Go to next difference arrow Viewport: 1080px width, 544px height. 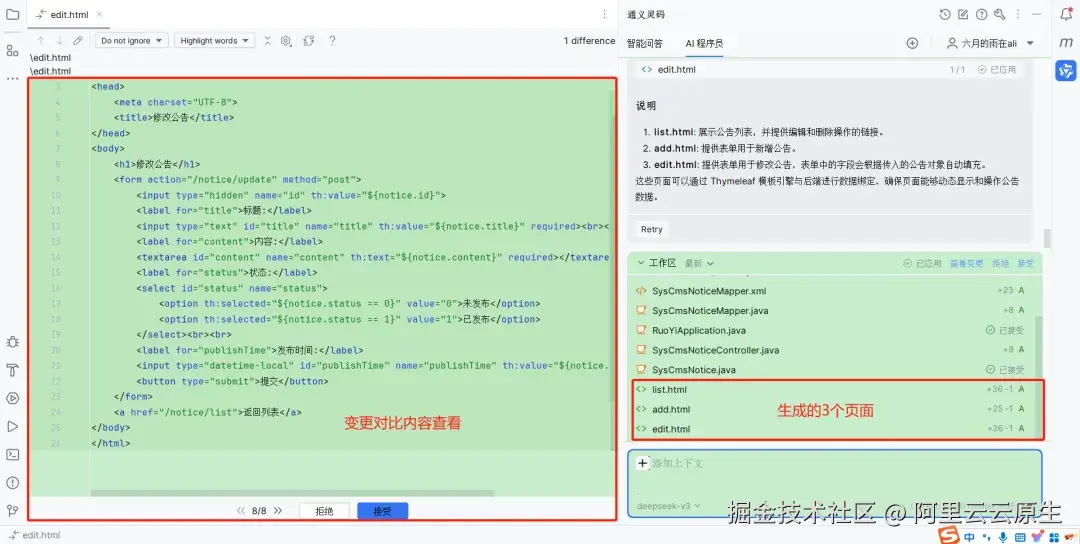59,41
